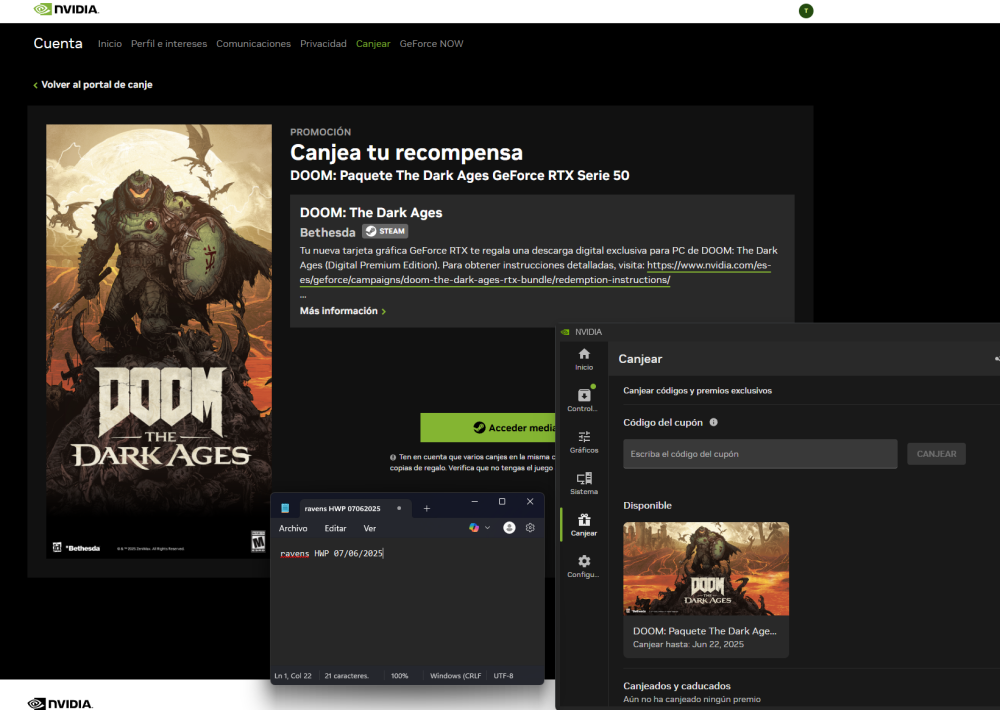The width and height of the screenshot is (1000, 710).
Task: Open Gráficos in the NVIDIA app sidebar
Action: point(584,442)
